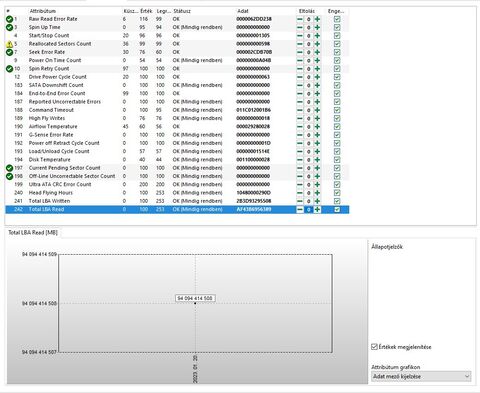This screenshot has width=480, height=393.
Task: Toggle enable checkbox for Spin Retry Count
Action: tap(337, 69)
